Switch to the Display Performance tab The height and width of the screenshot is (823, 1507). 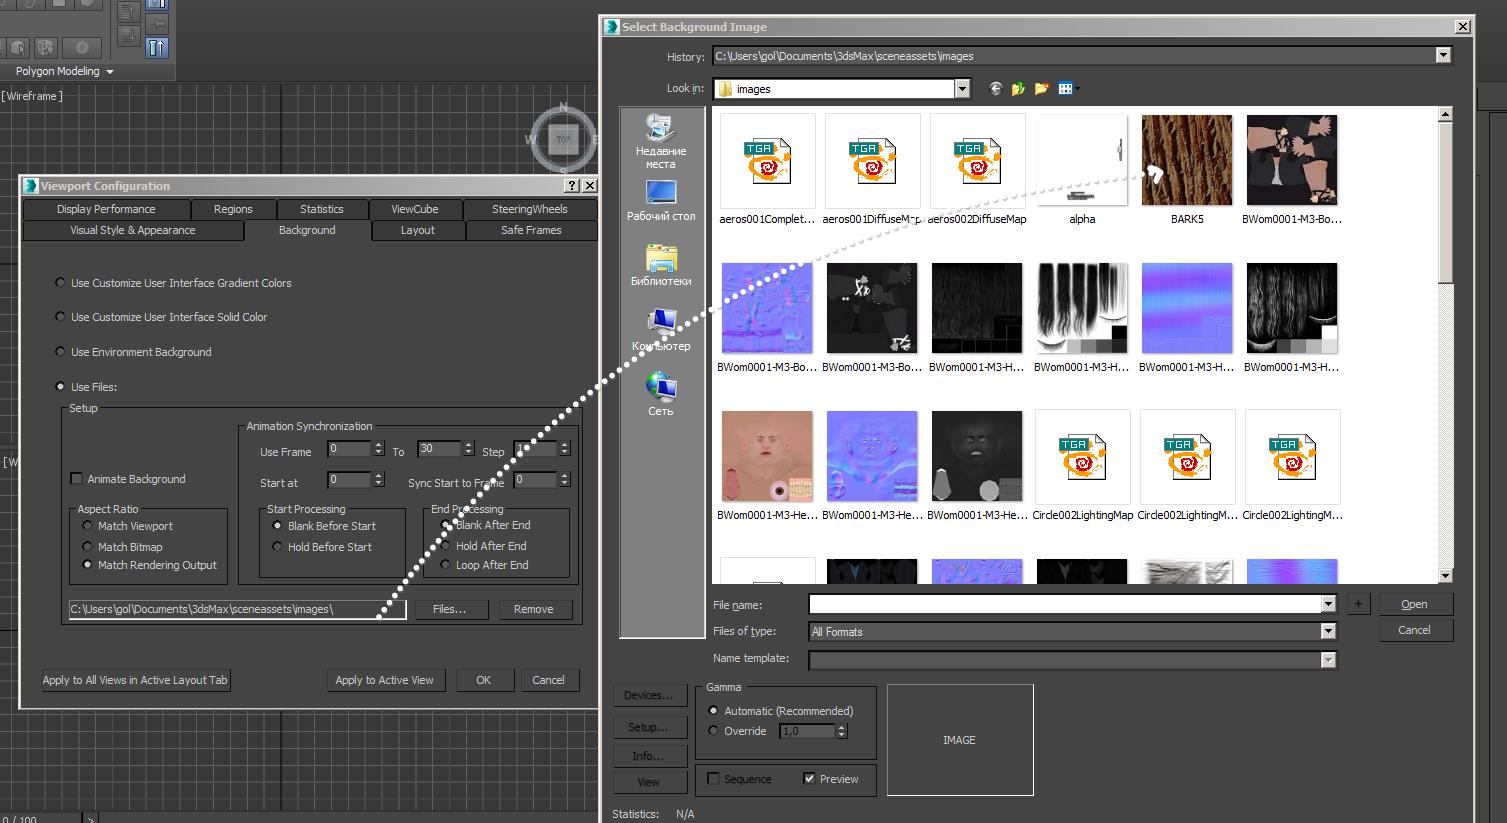tap(106, 209)
